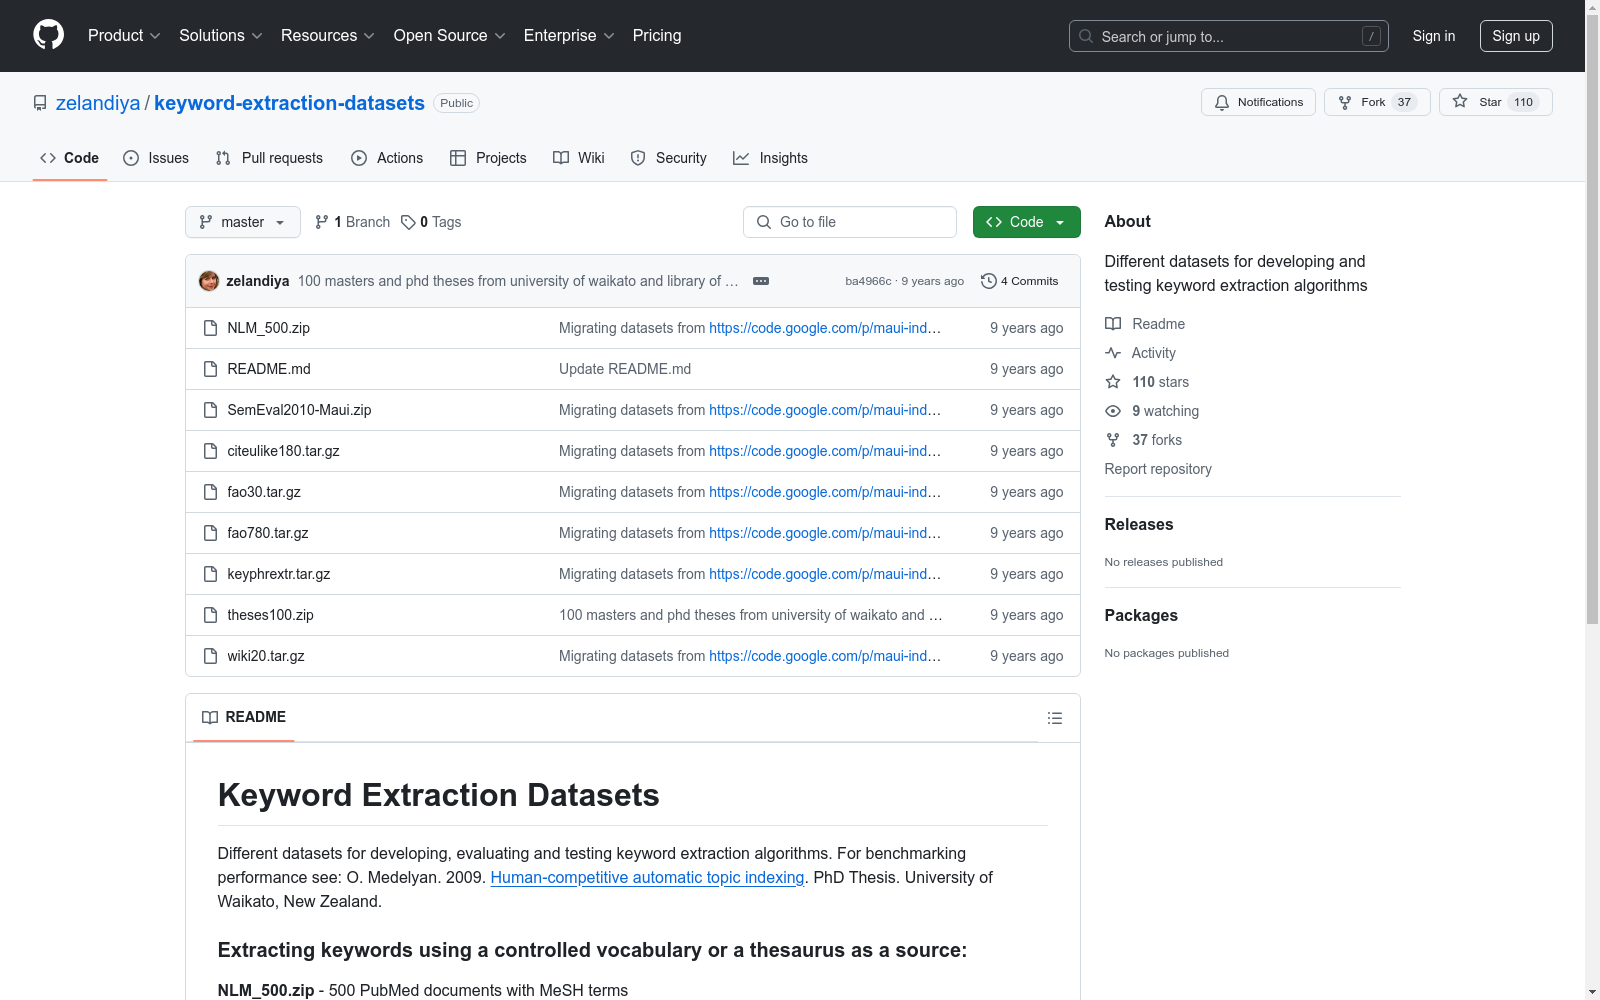Open the SemEval2010-Maui.zip file
This screenshot has width=1600, height=1000.
[299, 410]
